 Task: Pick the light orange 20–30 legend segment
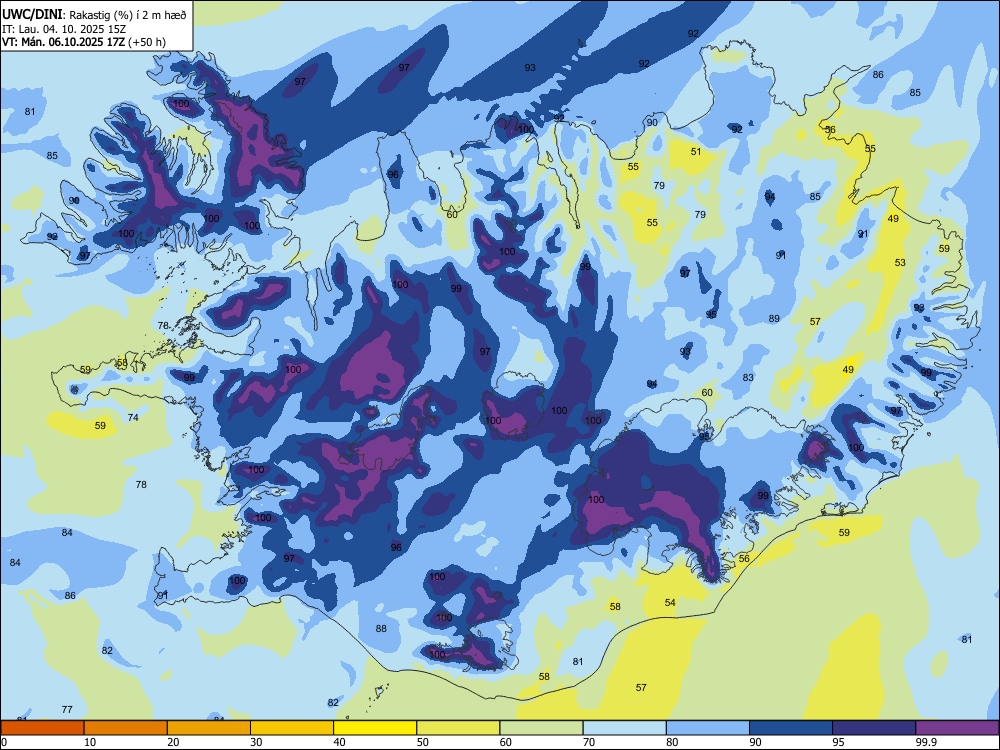pos(209,728)
